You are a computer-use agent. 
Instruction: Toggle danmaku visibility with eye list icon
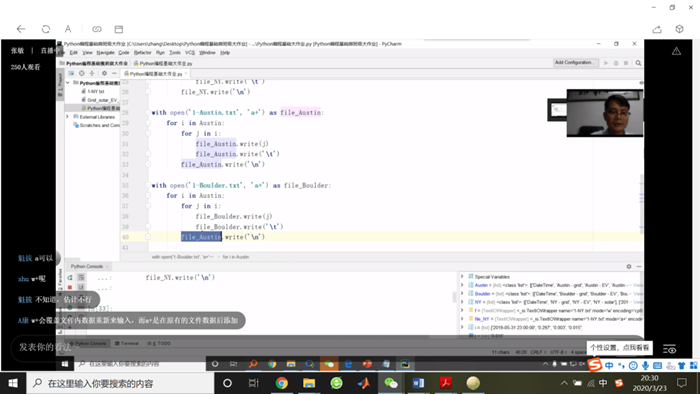tap(669, 349)
